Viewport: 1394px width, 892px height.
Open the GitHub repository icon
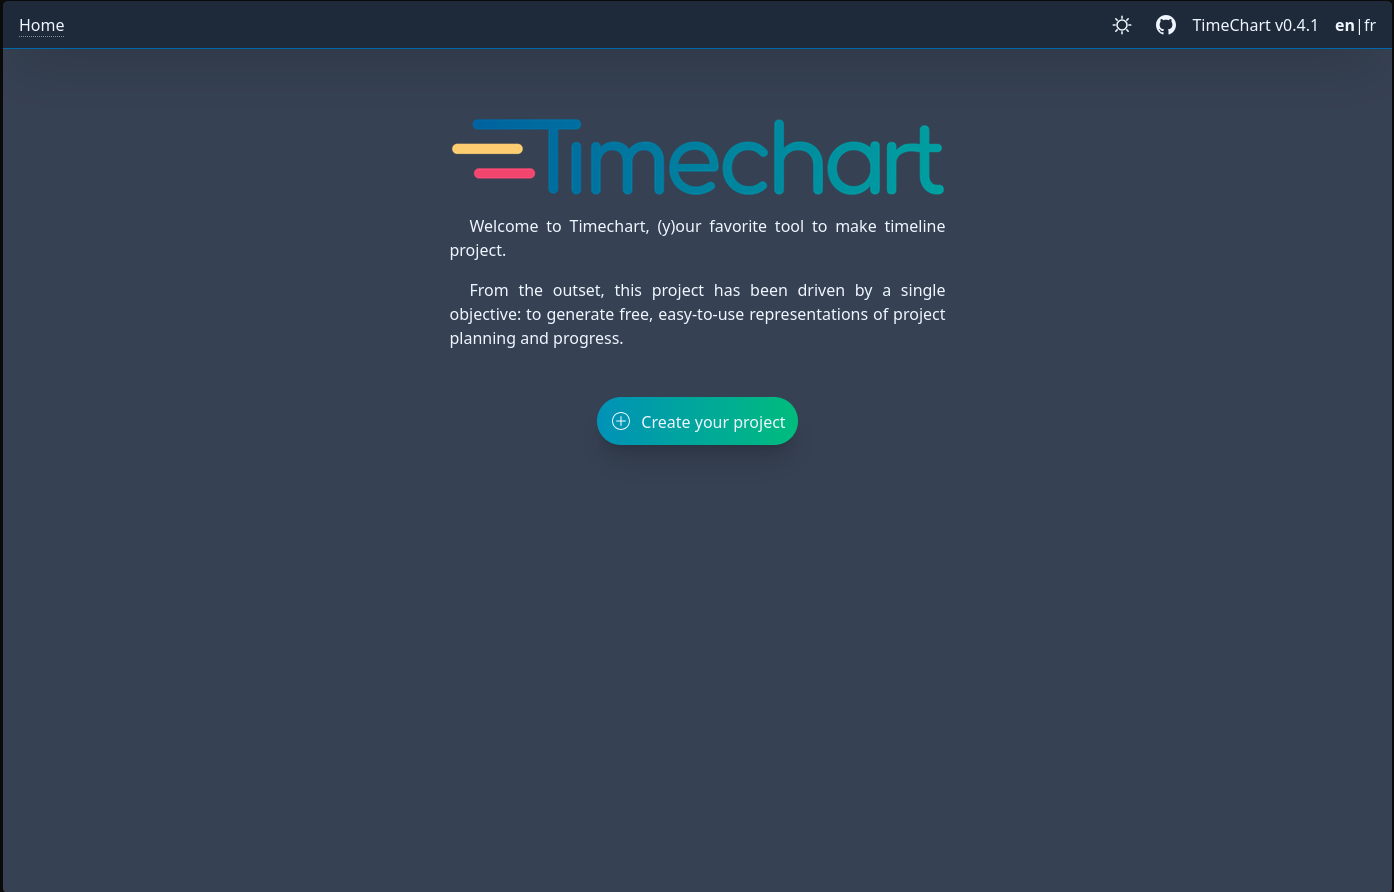click(1166, 25)
